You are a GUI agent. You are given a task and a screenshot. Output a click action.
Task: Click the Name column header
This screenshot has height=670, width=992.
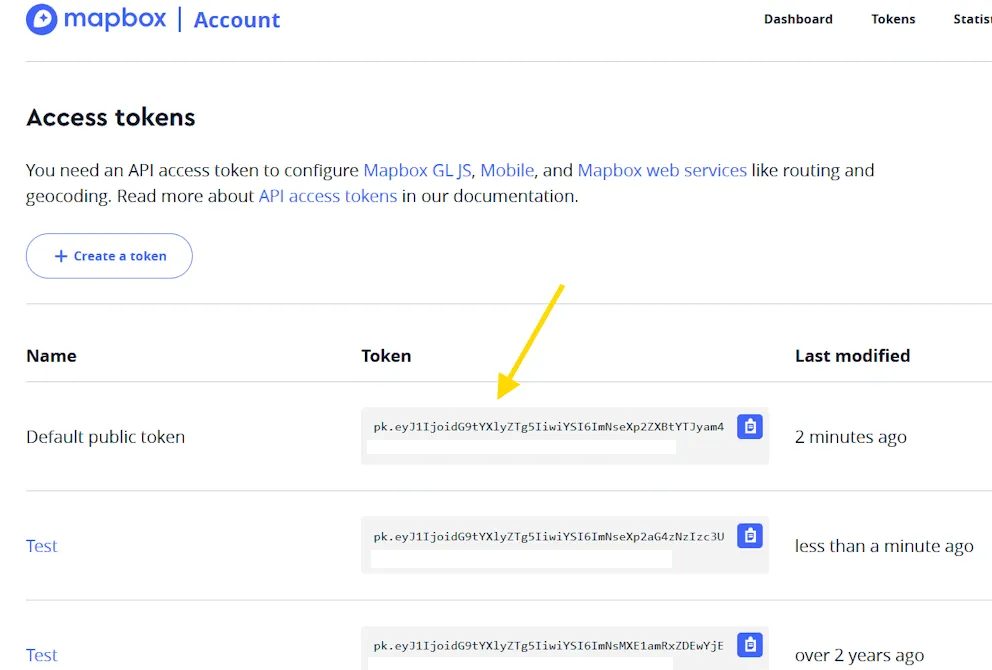coord(51,356)
